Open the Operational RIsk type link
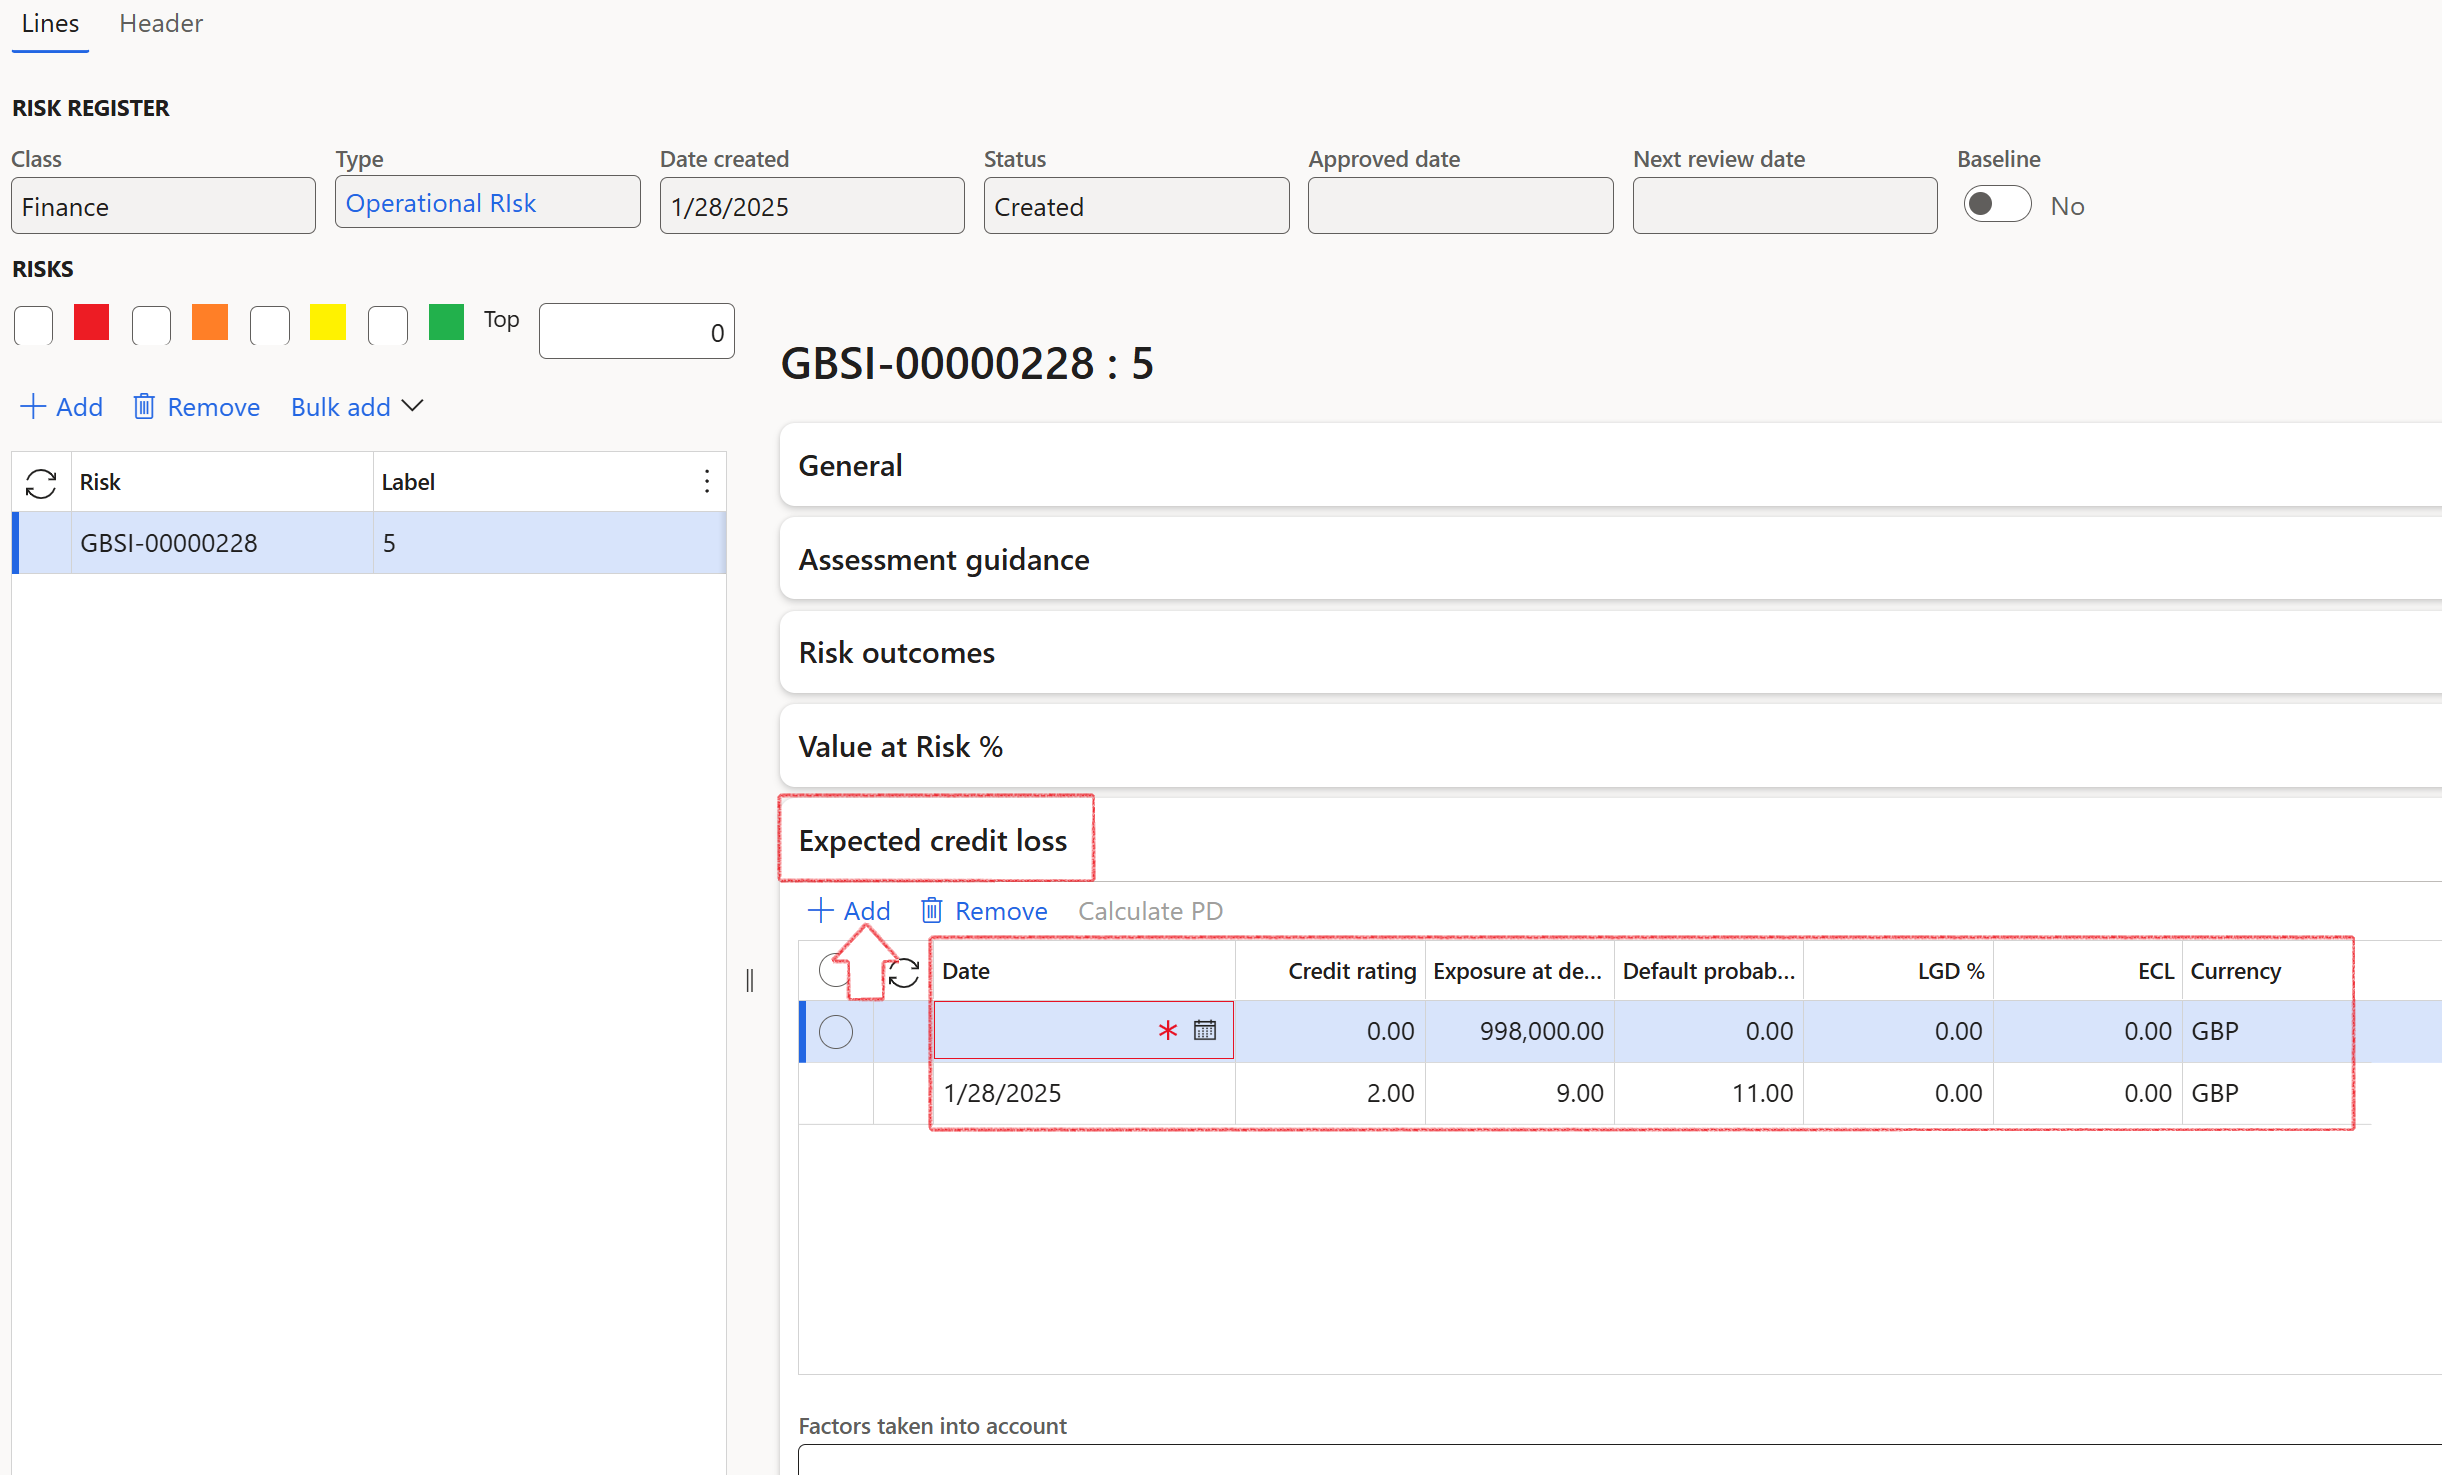Screen dimensions: 2442x1475 (x=441, y=203)
